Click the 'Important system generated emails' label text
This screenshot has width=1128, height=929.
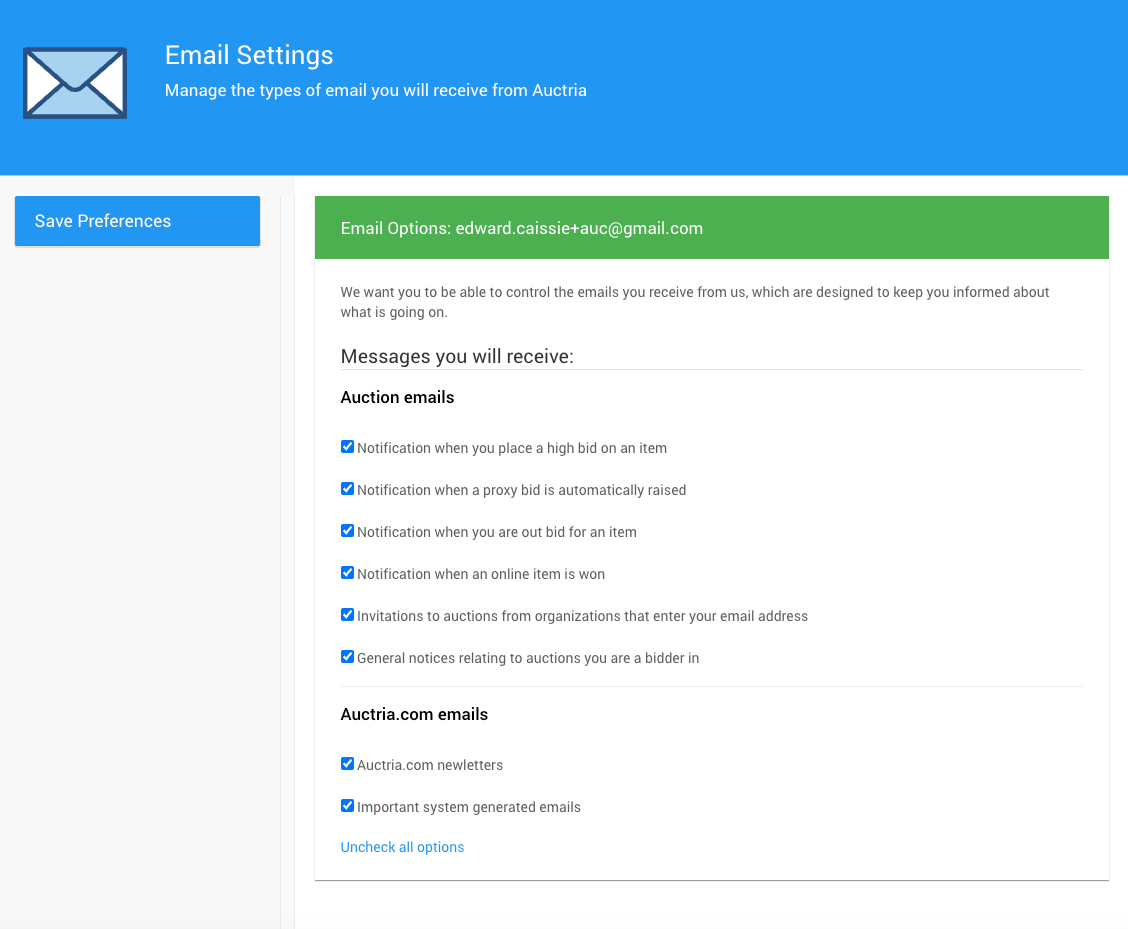[x=468, y=807]
